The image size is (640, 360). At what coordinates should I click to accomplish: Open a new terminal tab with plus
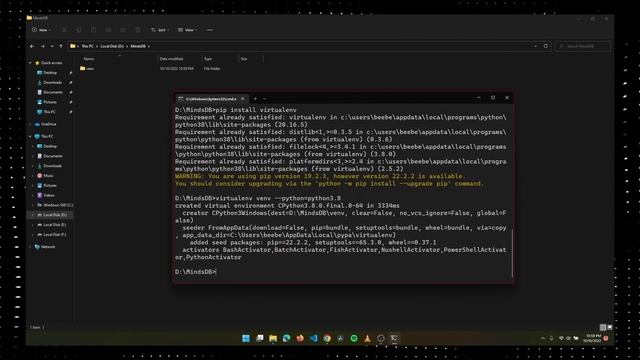256,99
